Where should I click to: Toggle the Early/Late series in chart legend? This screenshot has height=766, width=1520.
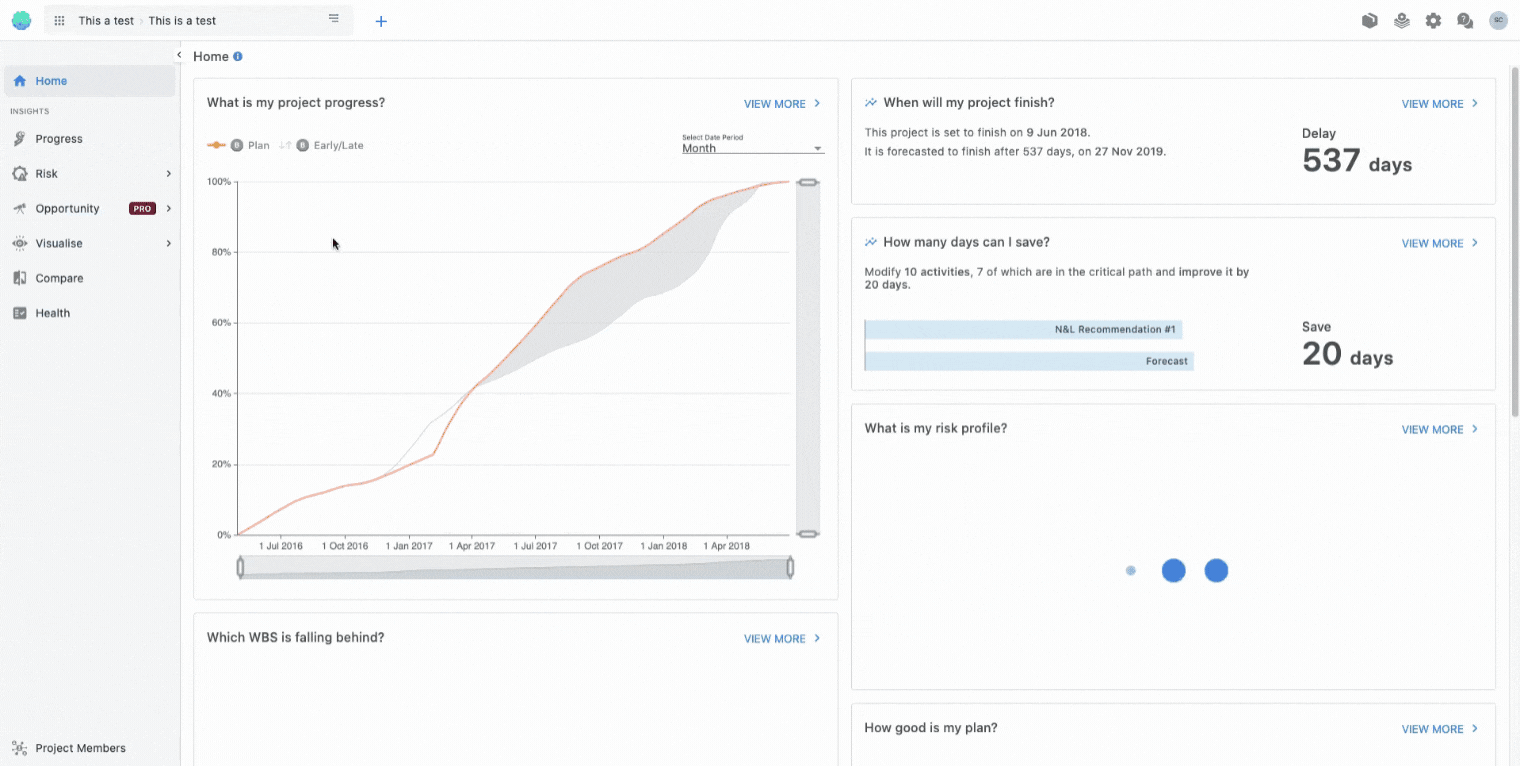[321, 145]
